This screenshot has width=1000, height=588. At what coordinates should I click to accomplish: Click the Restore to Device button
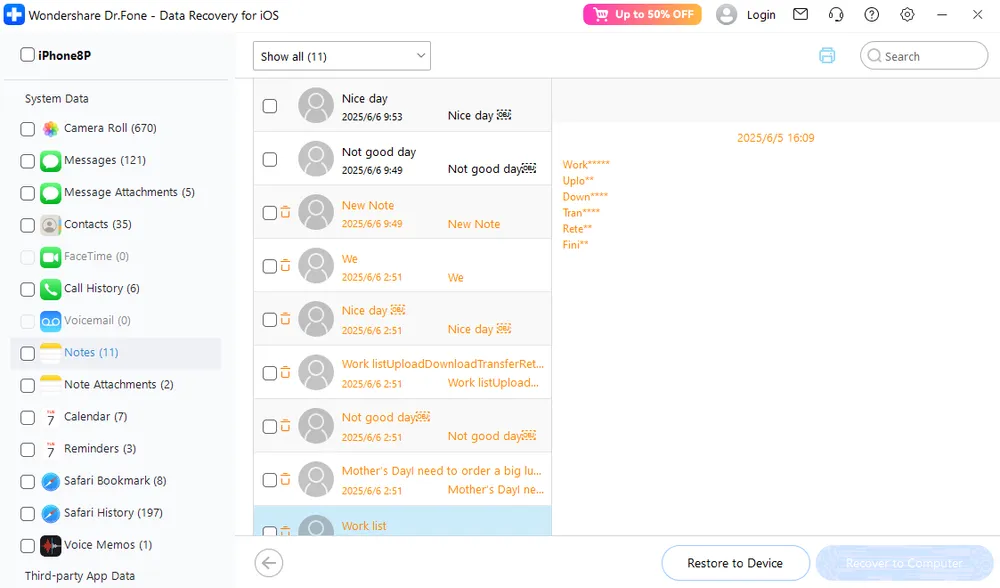pyautogui.click(x=735, y=563)
